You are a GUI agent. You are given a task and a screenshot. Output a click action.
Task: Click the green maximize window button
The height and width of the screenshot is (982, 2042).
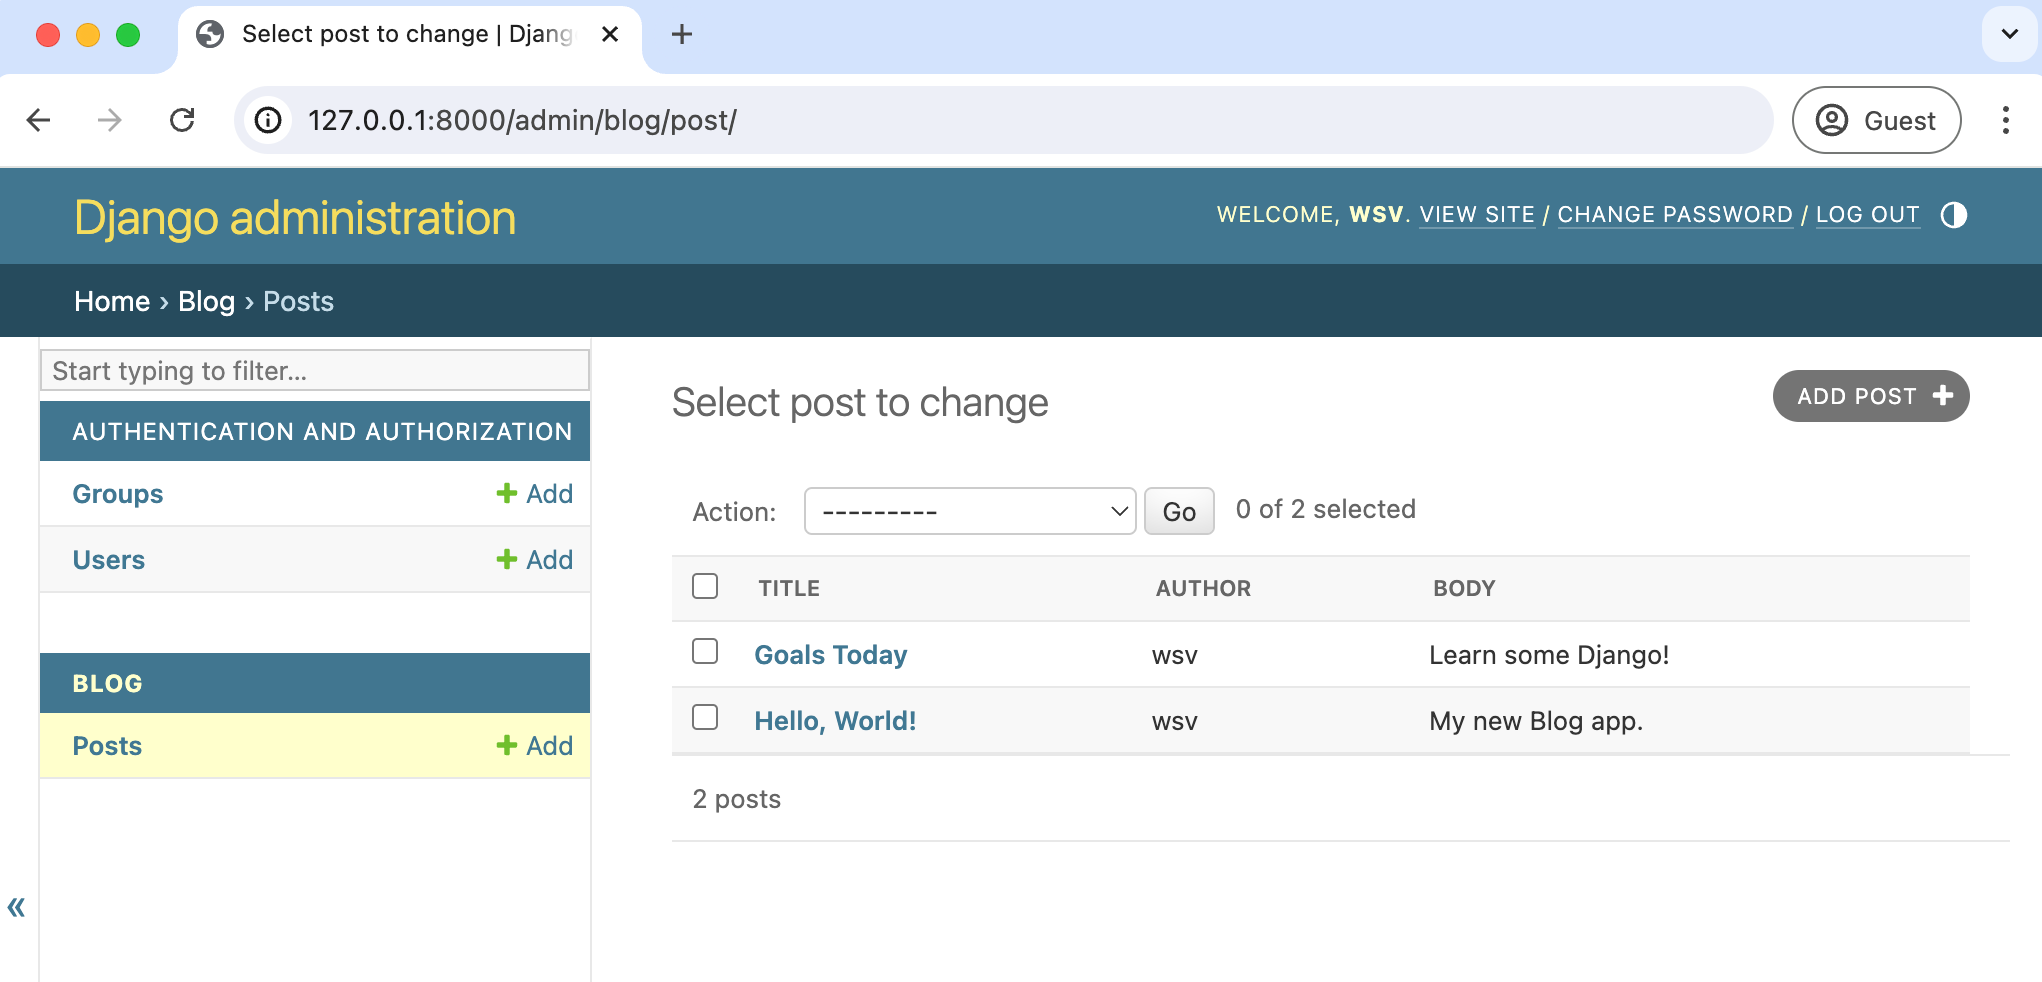[x=128, y=35]
